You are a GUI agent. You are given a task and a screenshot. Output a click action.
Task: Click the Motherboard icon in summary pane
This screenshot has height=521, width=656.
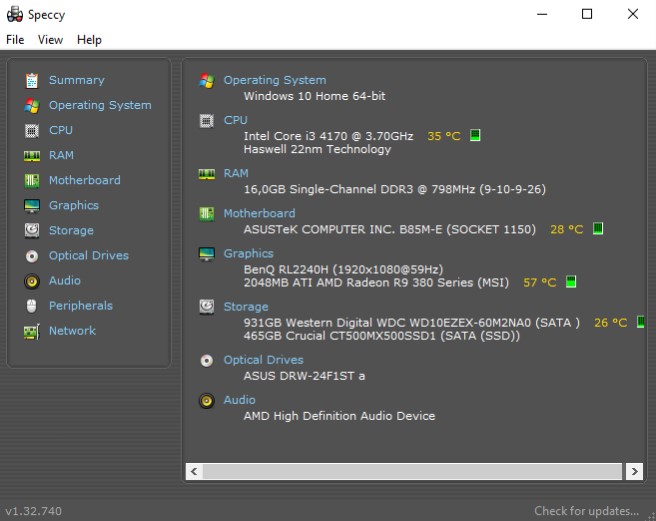207,214
